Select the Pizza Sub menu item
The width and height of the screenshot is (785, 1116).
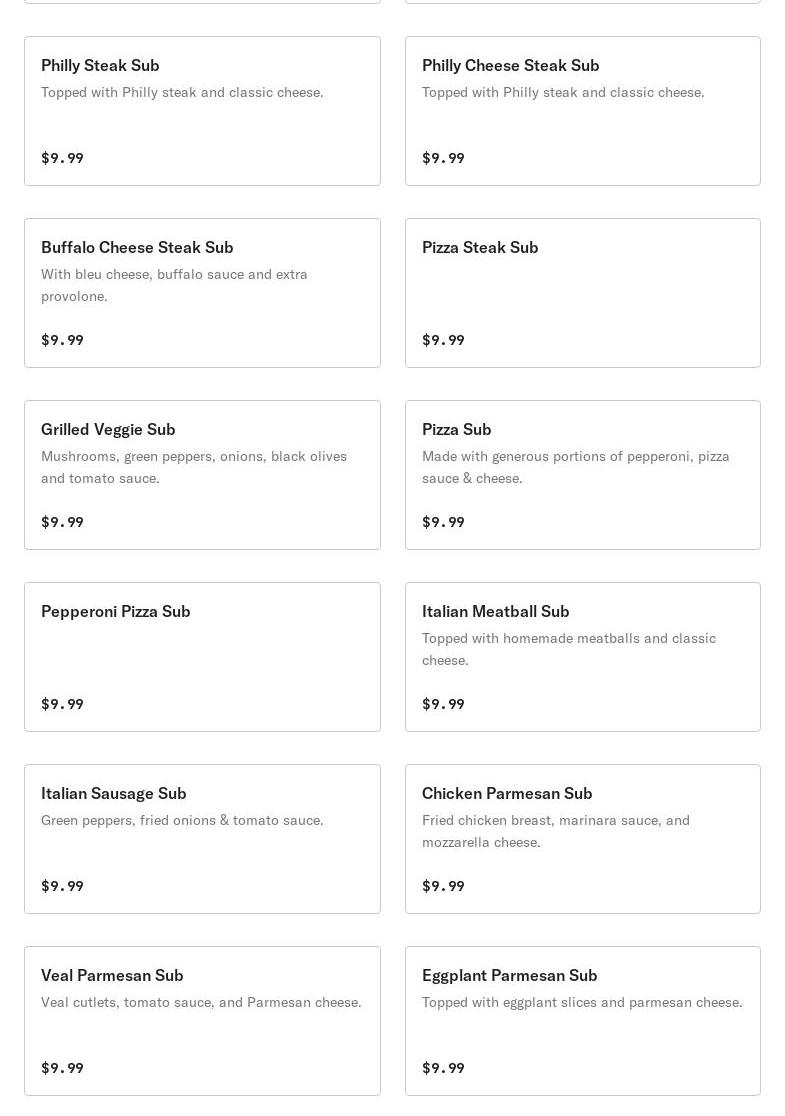pyautogui.click(x=582, y=475)
